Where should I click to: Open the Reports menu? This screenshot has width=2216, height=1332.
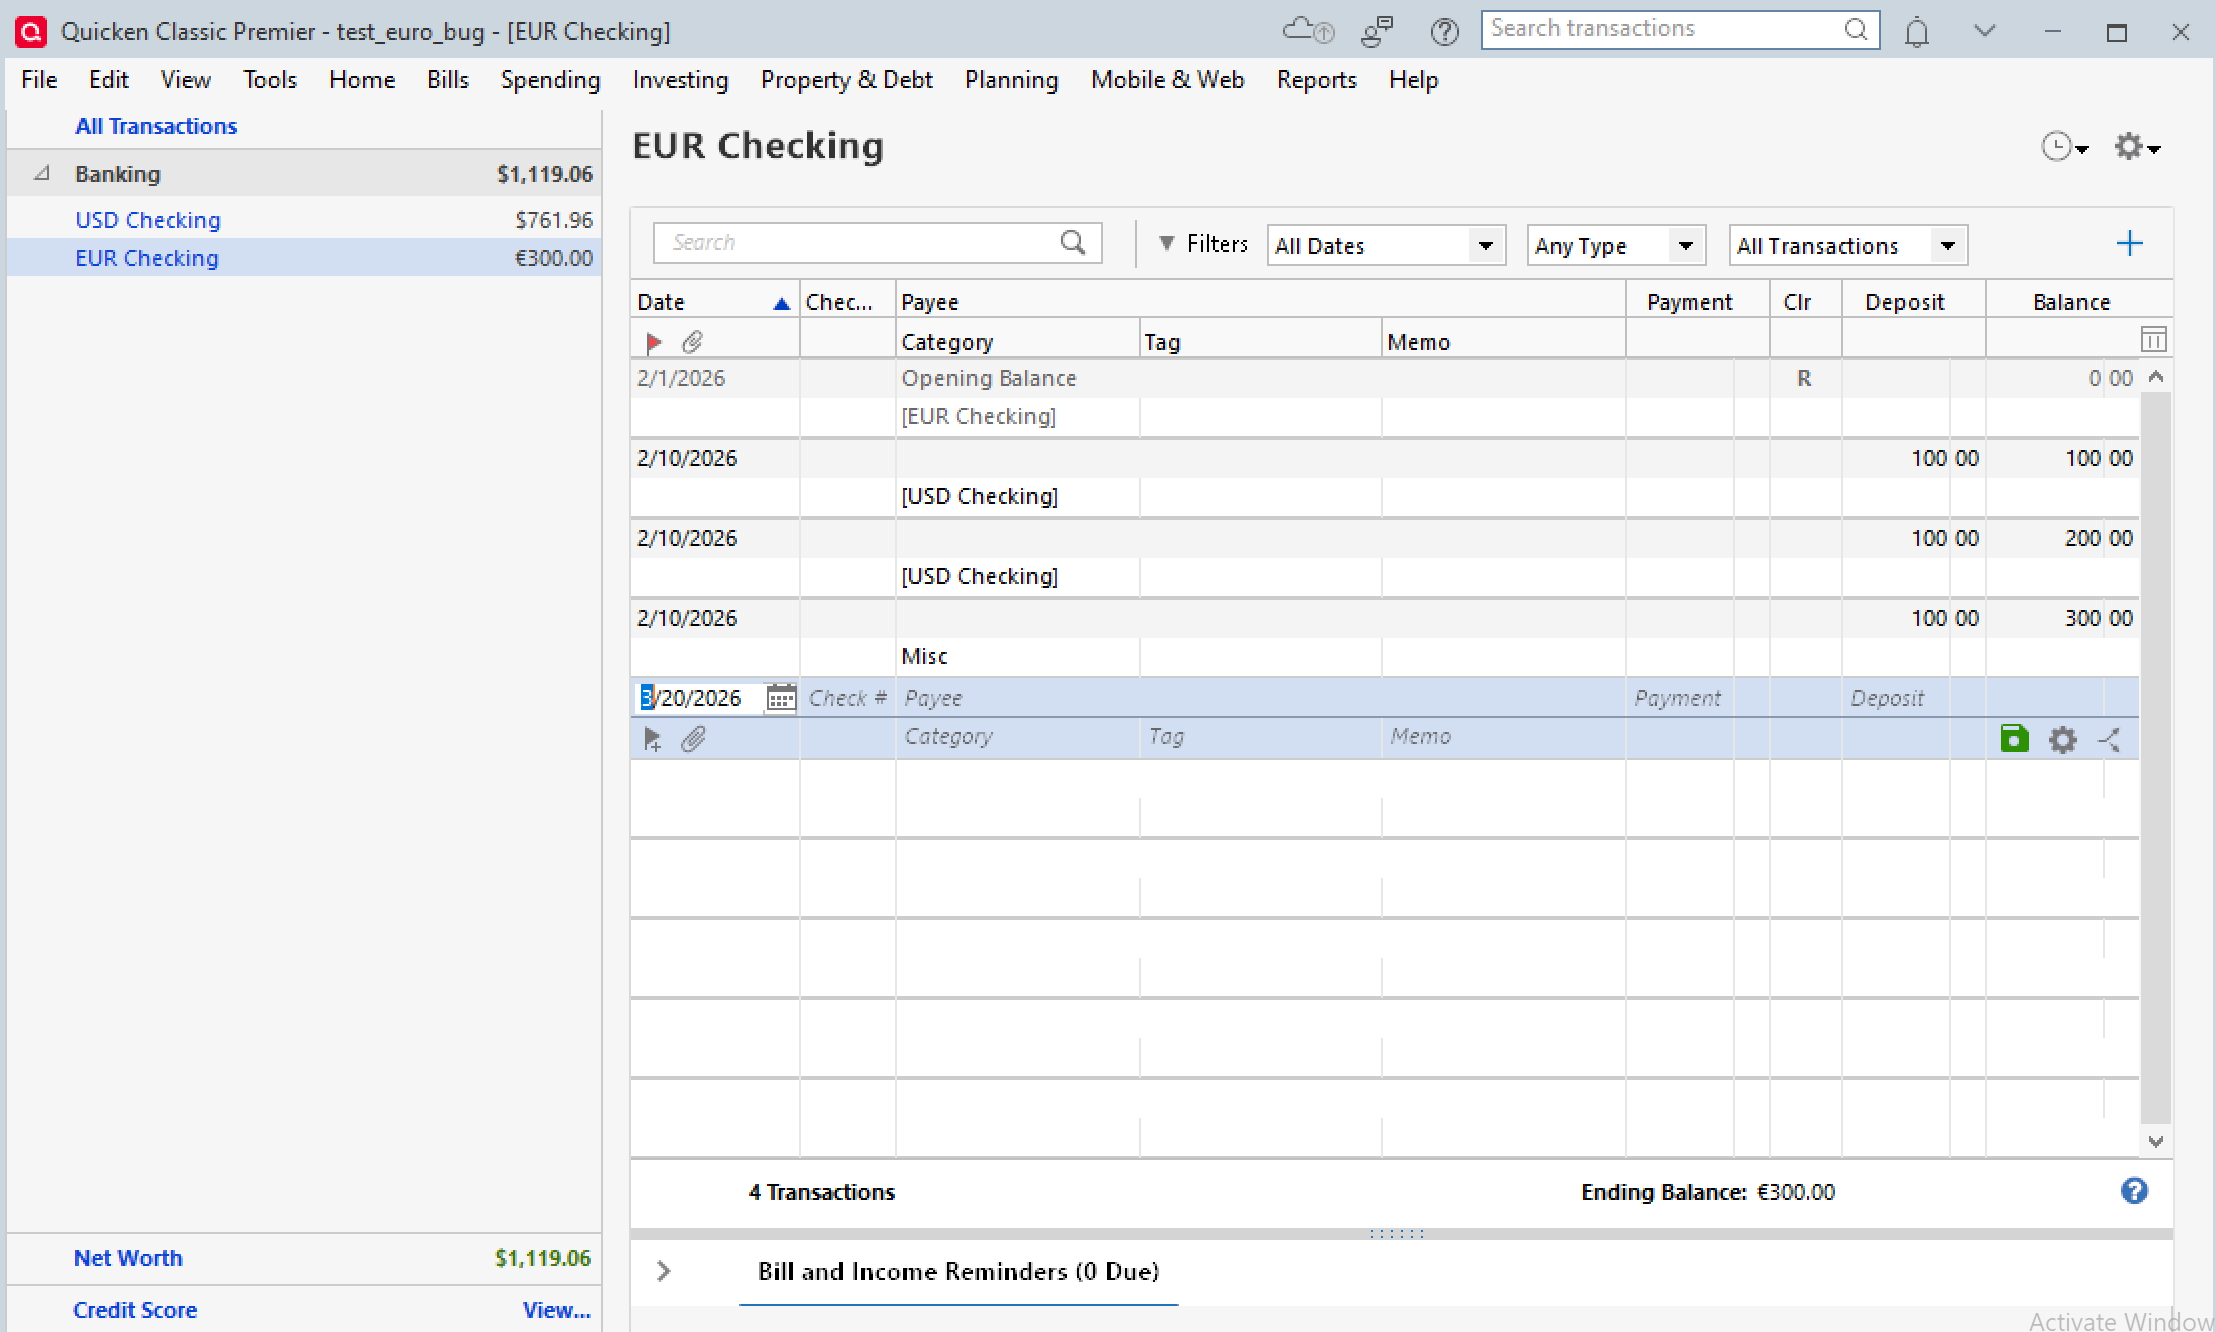pyautogui.click(x=1315, y=79)
